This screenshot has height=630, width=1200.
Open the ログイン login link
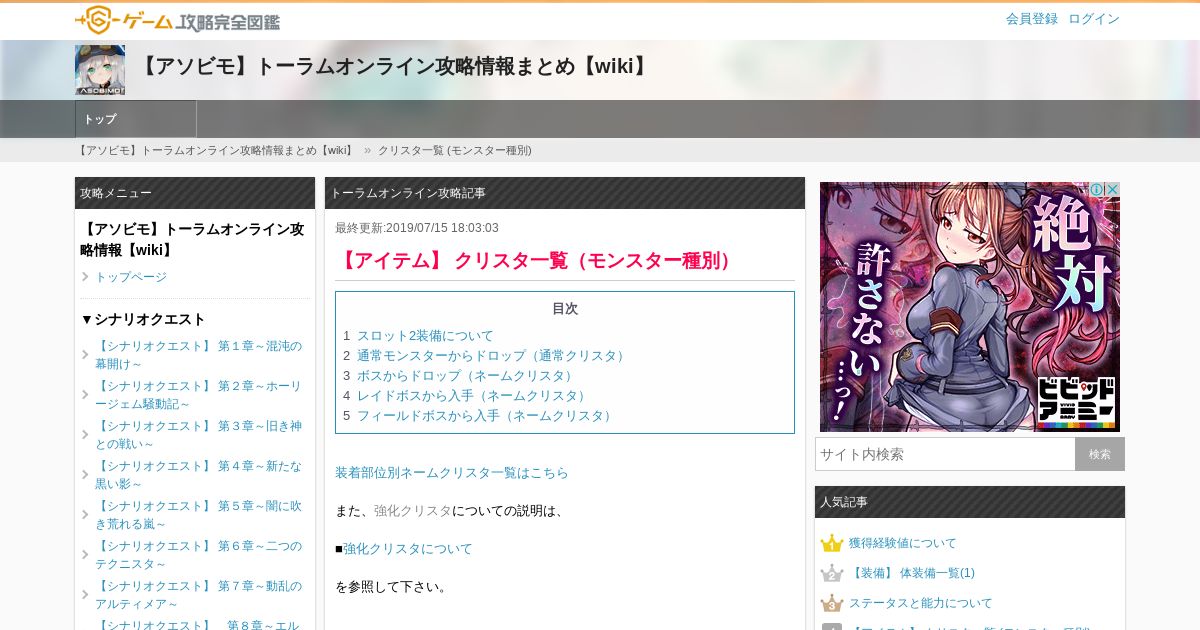[x=1094, y=19]
